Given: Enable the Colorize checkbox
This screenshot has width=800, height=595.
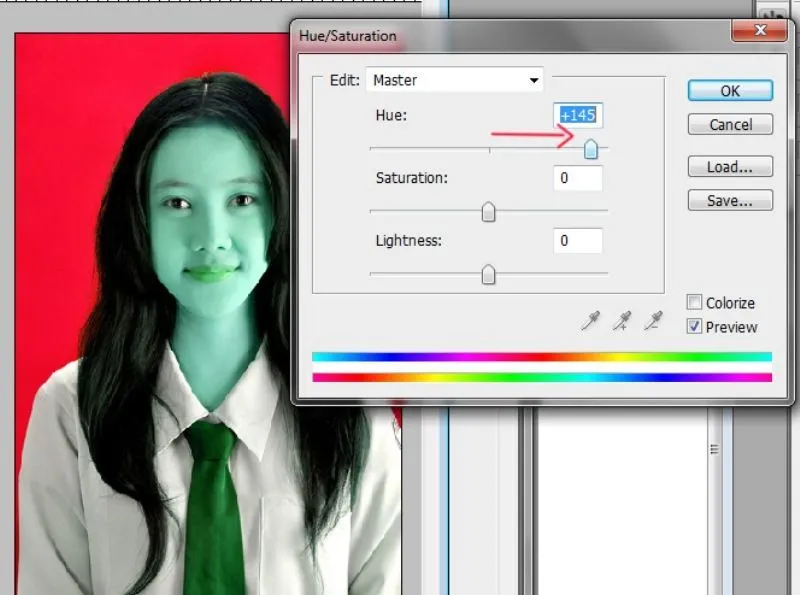Looking at the screenshot, I should (x=694, y=302).
